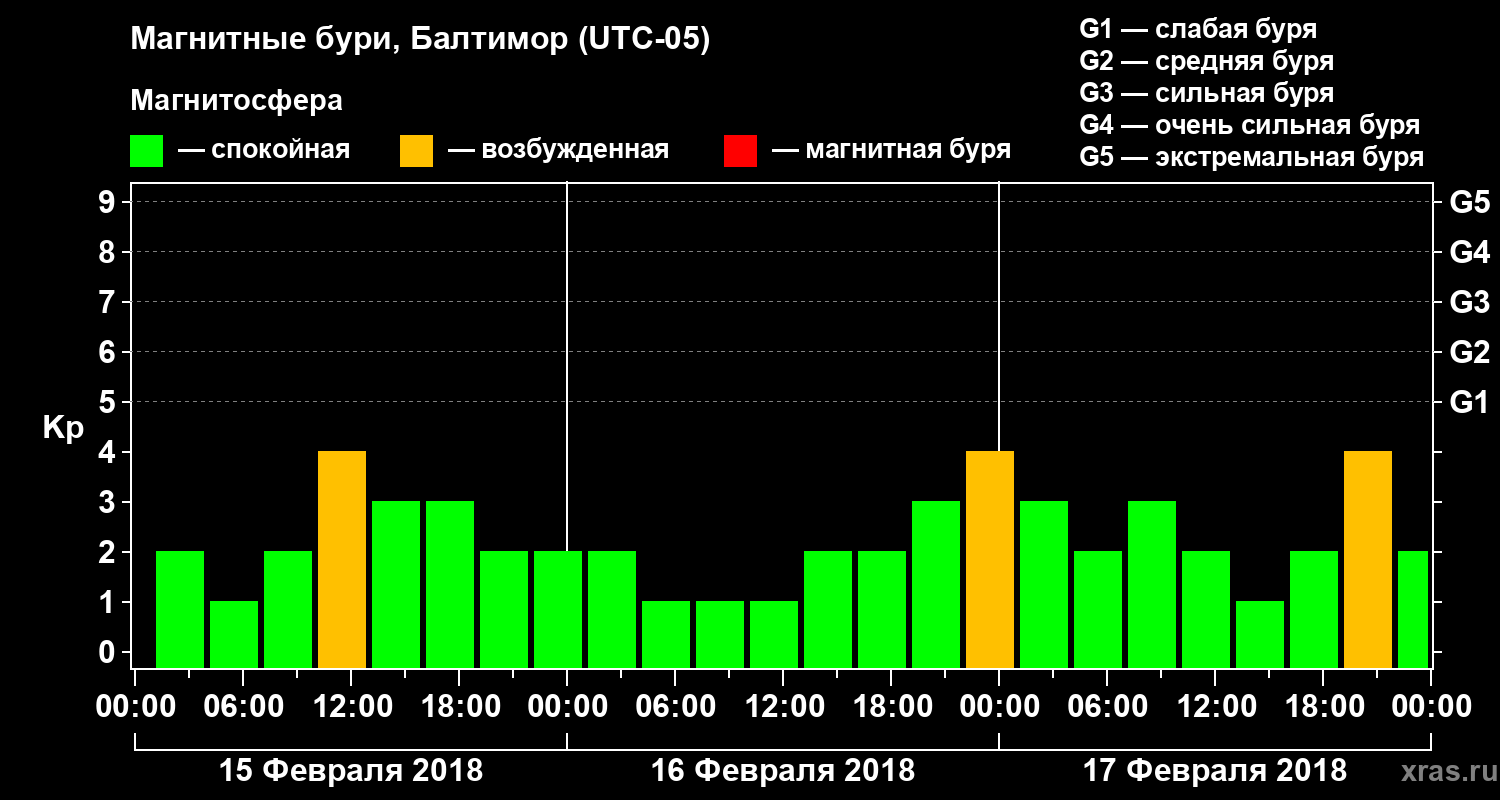Click the 12:00 tick label of 15 February

click(x=351, y=707)
